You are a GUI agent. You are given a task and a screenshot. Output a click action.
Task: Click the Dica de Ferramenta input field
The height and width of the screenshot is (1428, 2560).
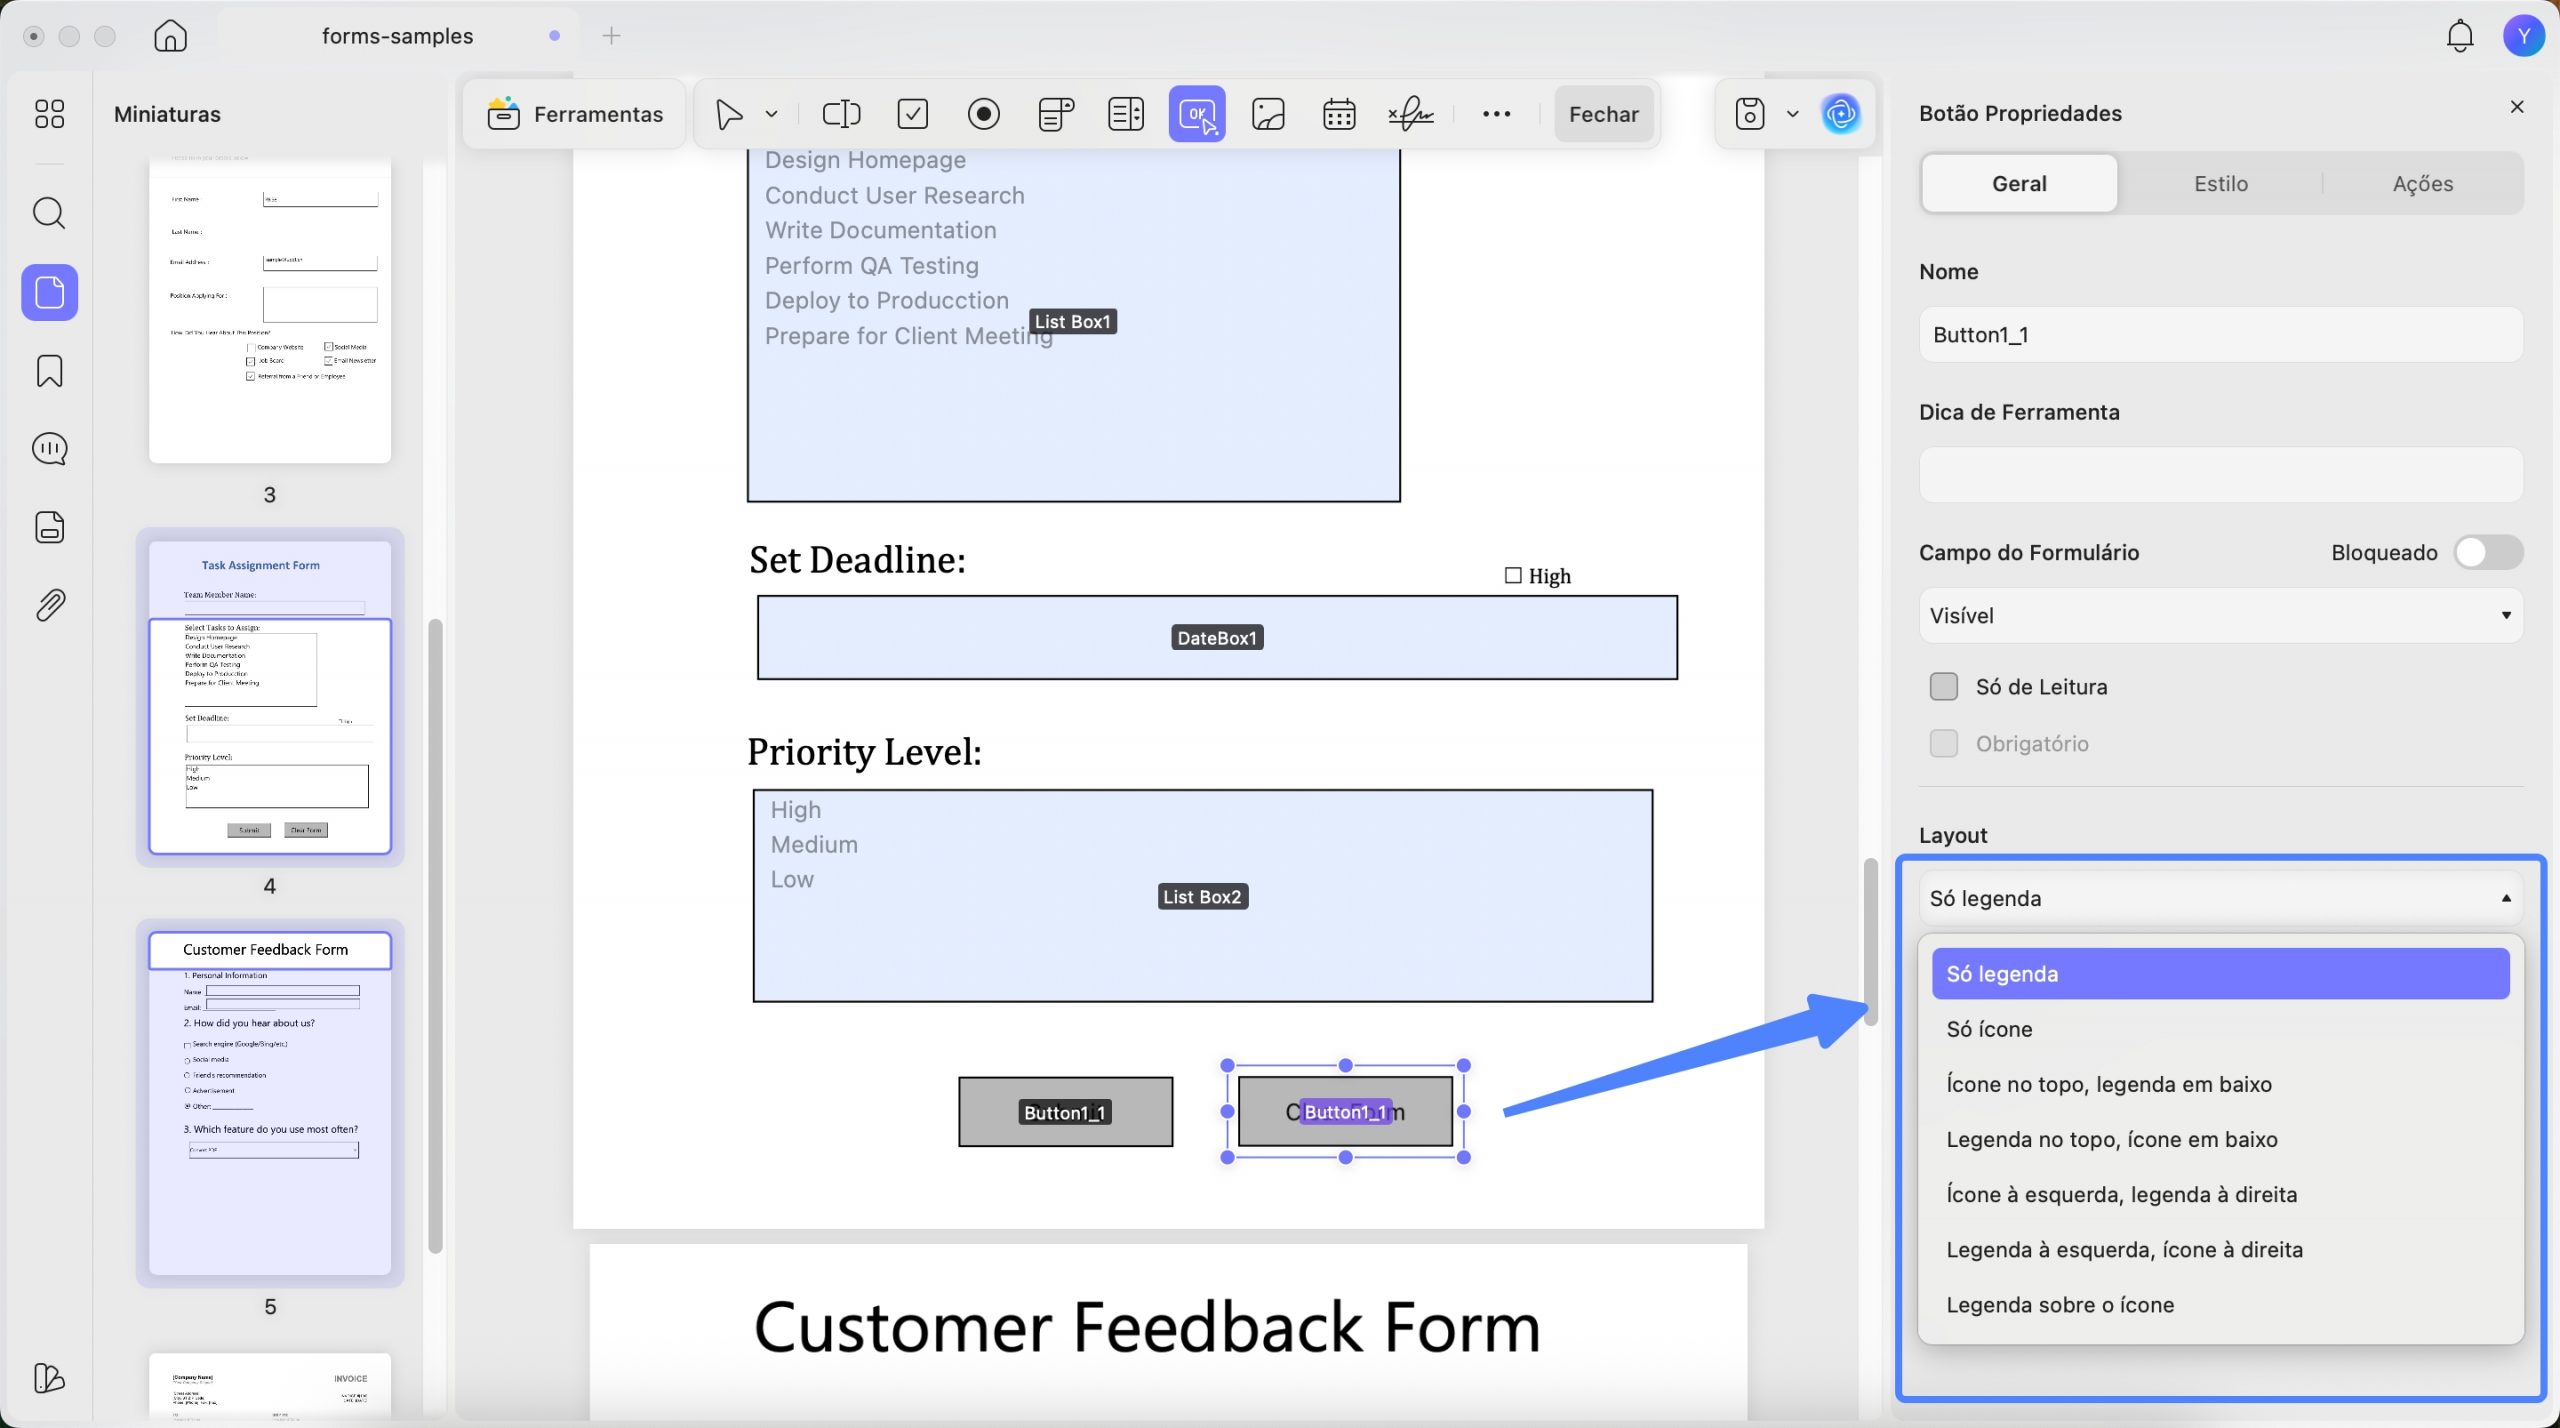(x=2220, y=475)
